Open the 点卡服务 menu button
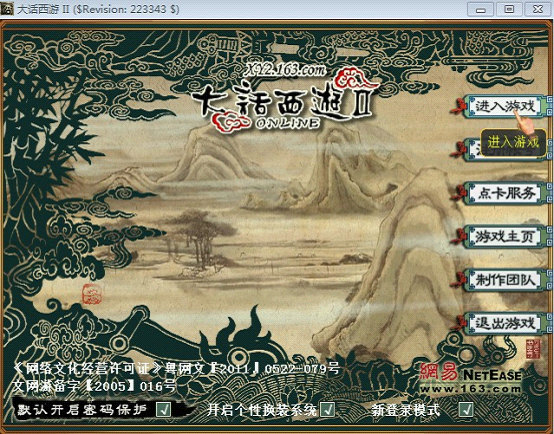 pyautogui.click(x=505, y=193)
